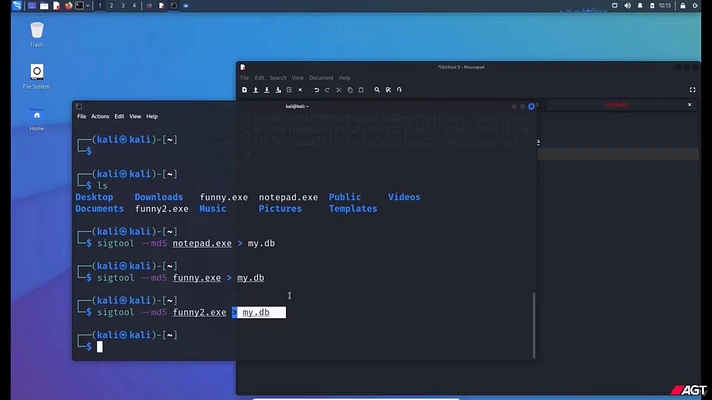This screenshot has width=712, height=400.
Task: Click Mousepad undo toolbar icon
Action: [x=316, y=90]
